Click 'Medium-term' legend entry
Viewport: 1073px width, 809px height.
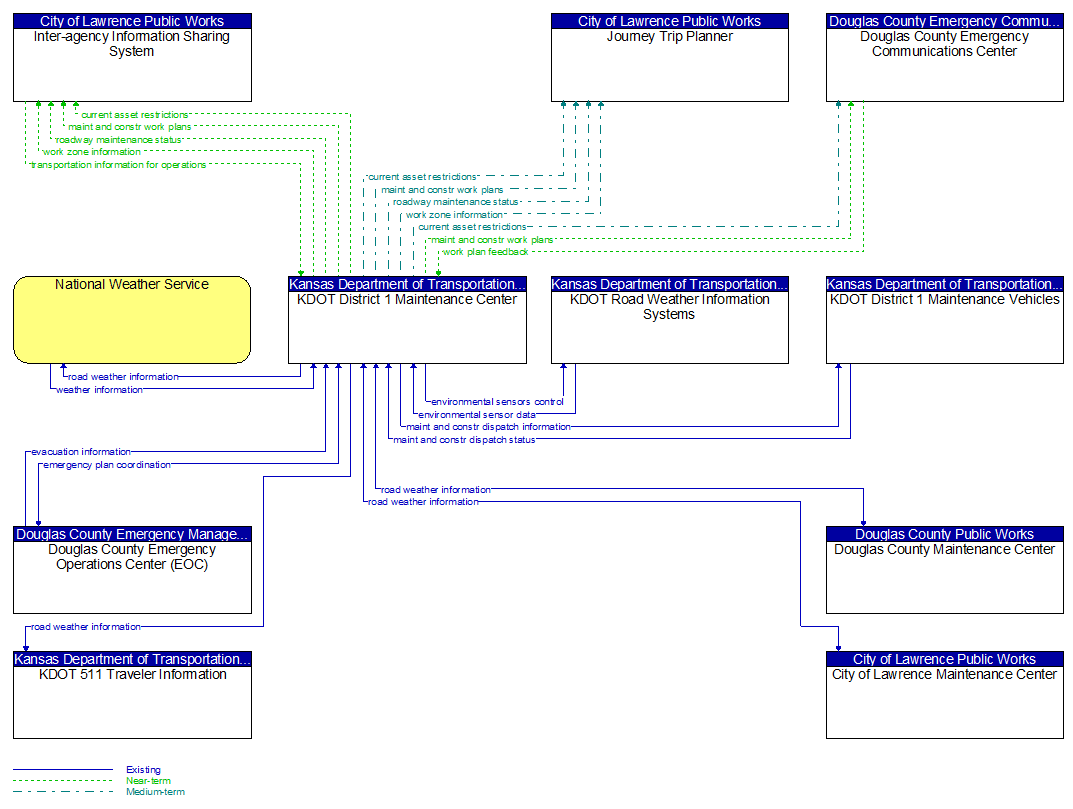pyautogui.click(x=155, y=792)
